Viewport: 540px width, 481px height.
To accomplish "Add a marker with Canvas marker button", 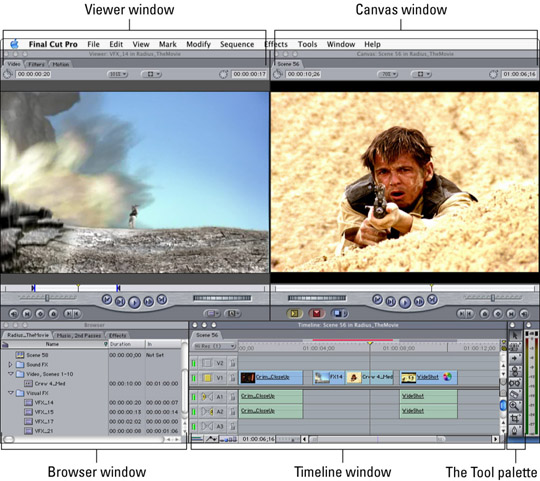I will (x=485, y=314).
